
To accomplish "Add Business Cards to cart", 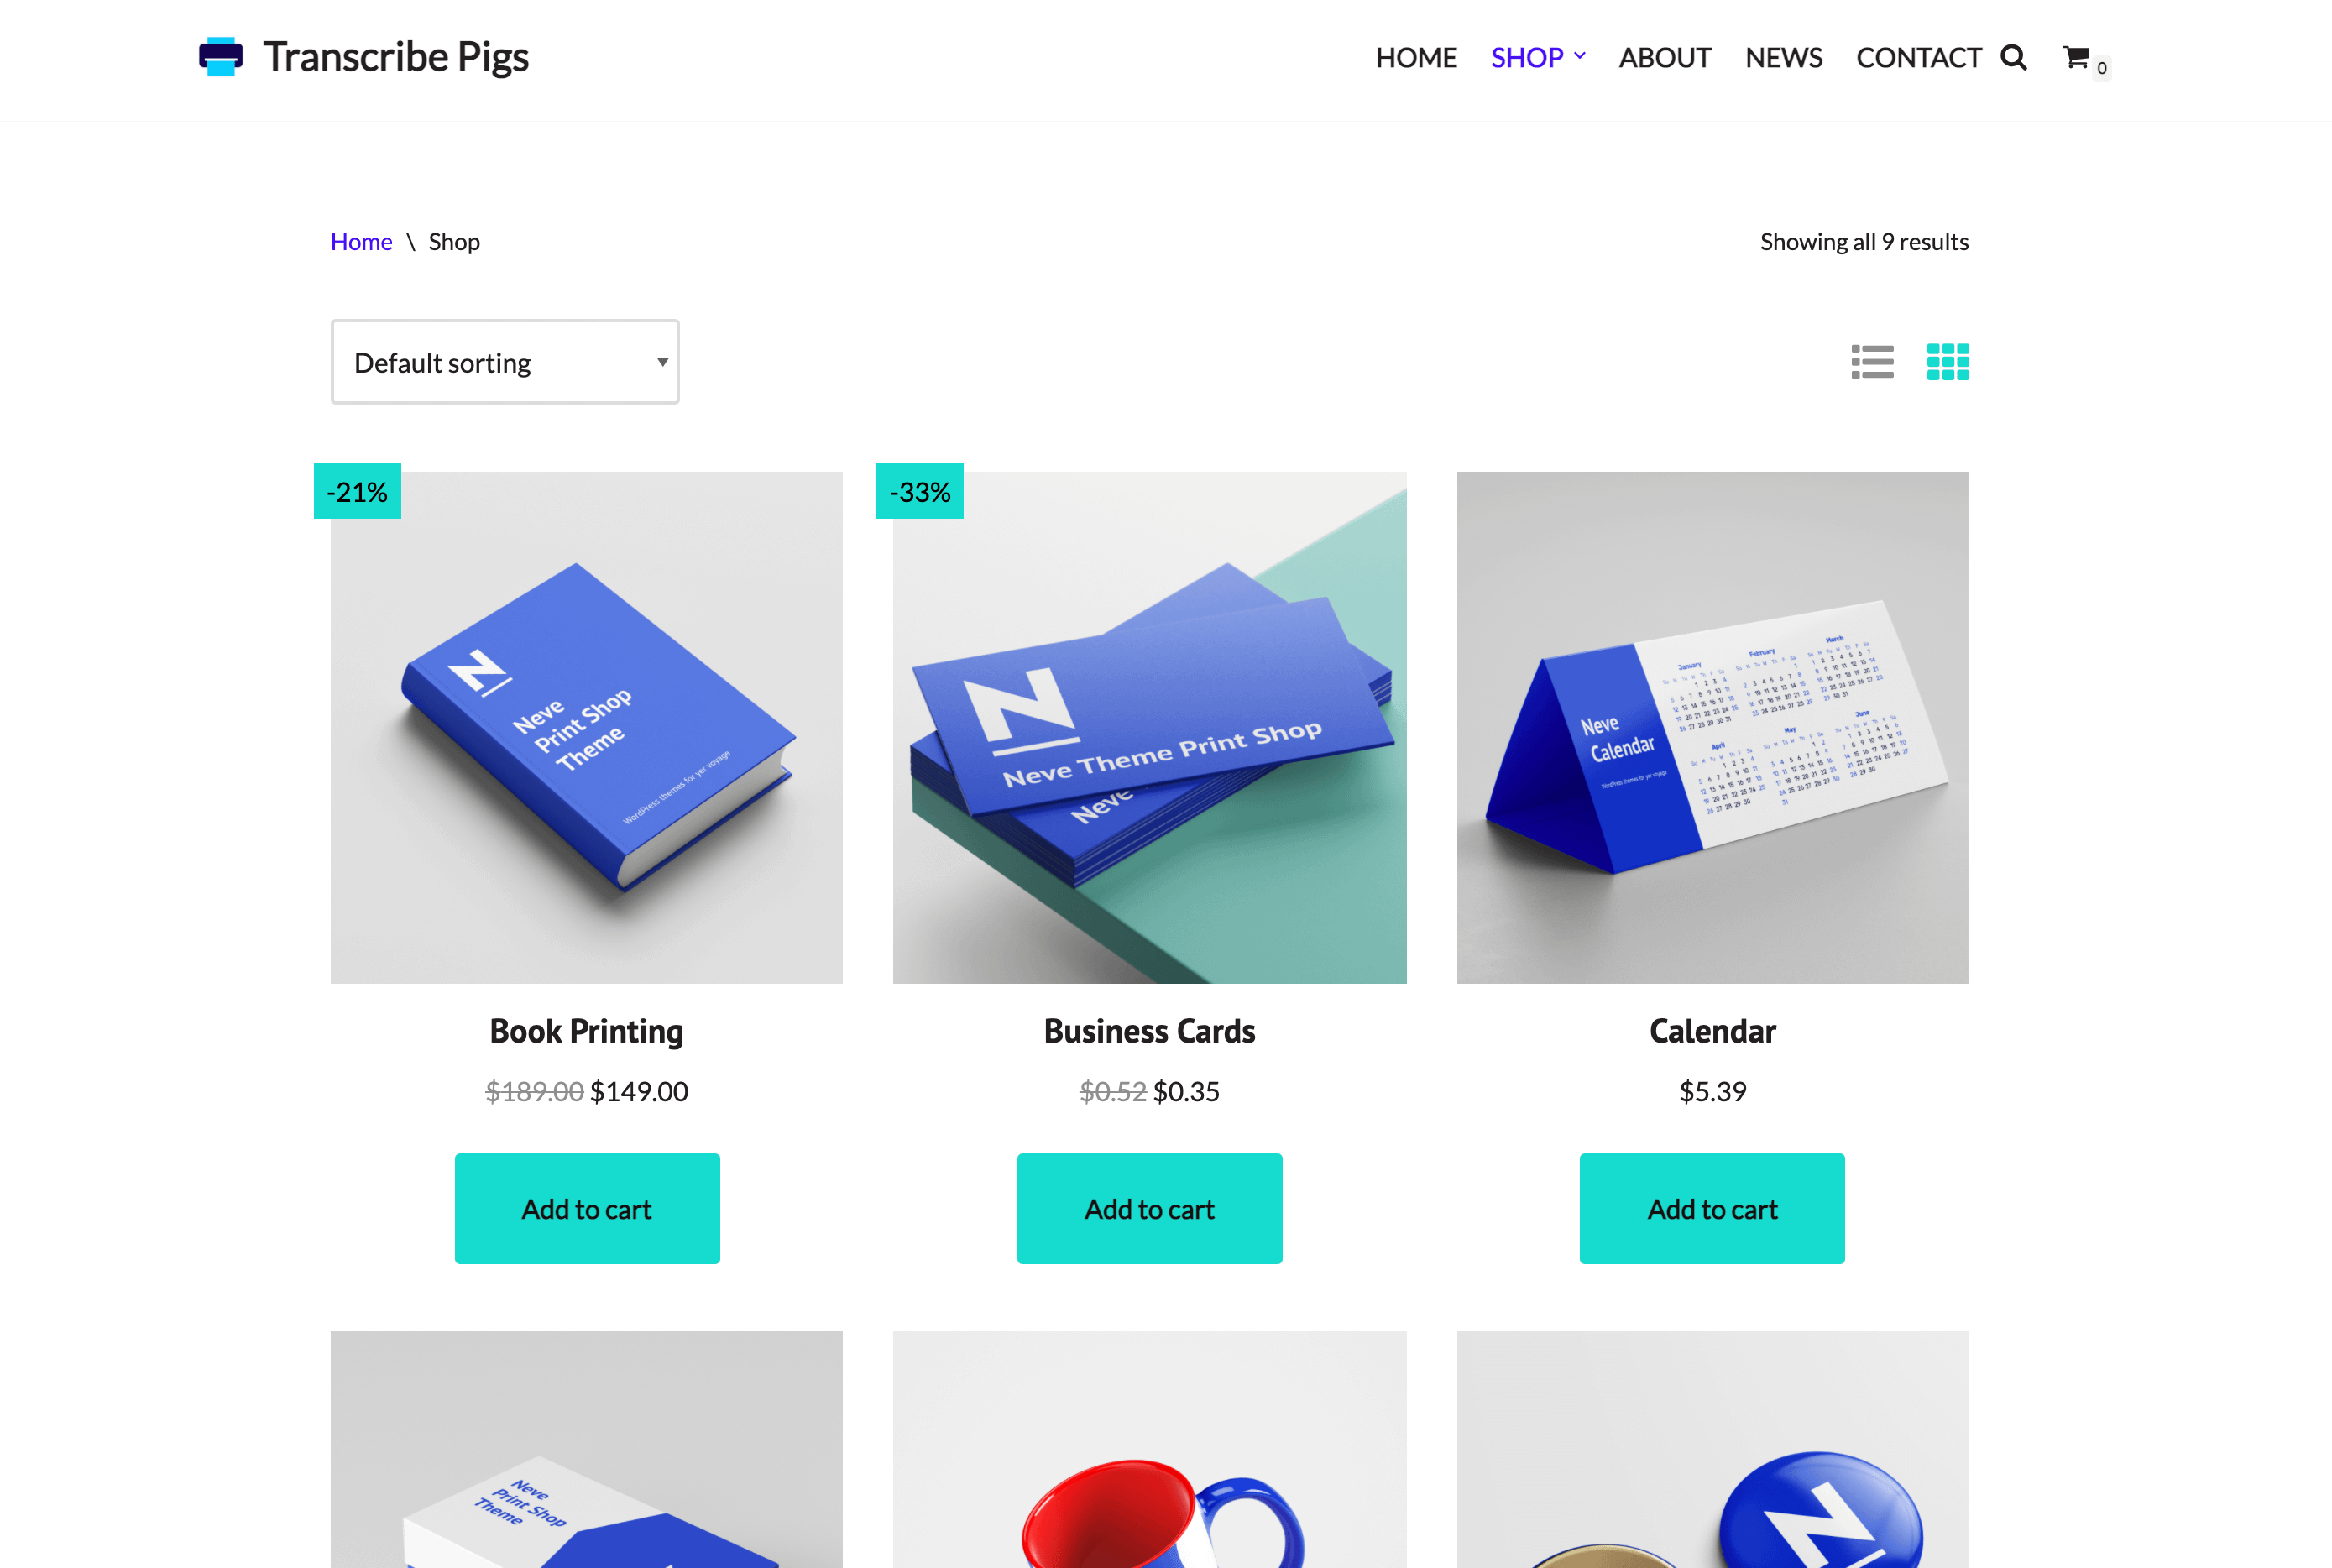I will (1150, 1209).
